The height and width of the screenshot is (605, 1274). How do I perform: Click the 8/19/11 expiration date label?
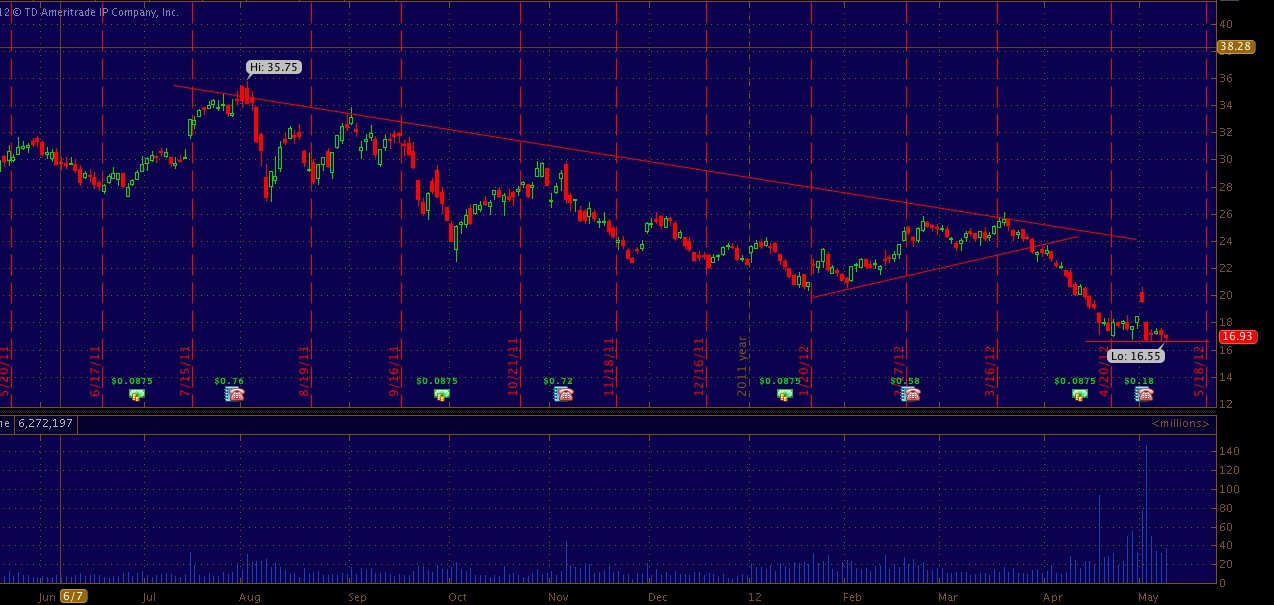point(303,370)
